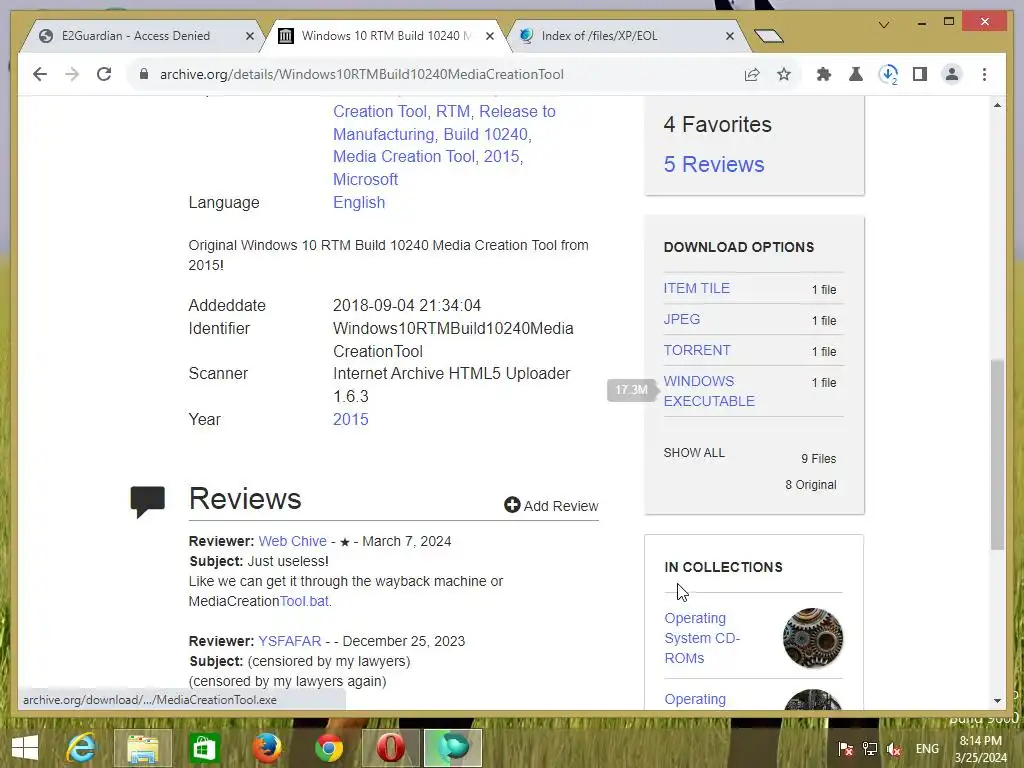Click the Build 10240 topic link
This screenshot has width=1024, height=768.
pos(485,134)
